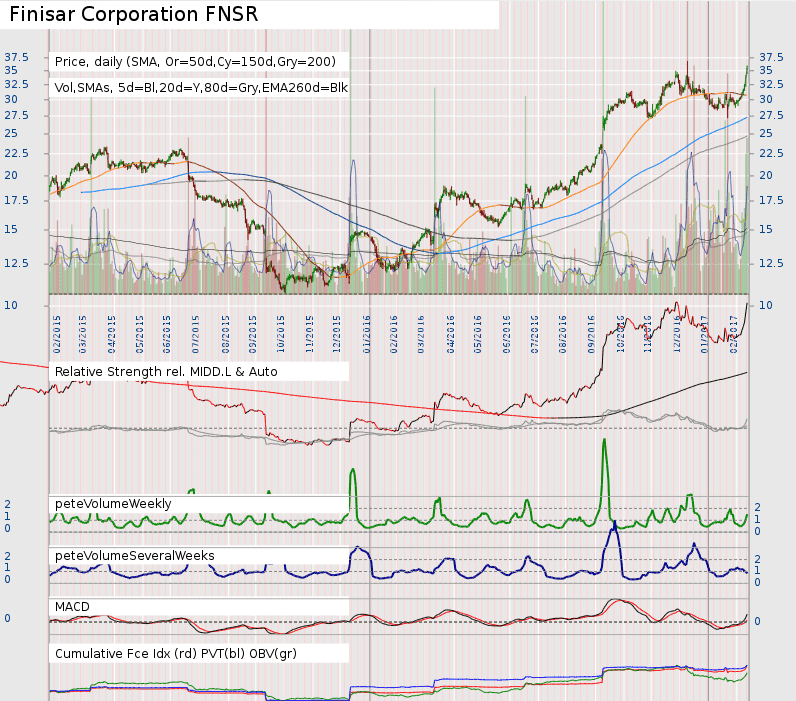
Task: Click the 07/2016 date axis label
Action: 534,335
